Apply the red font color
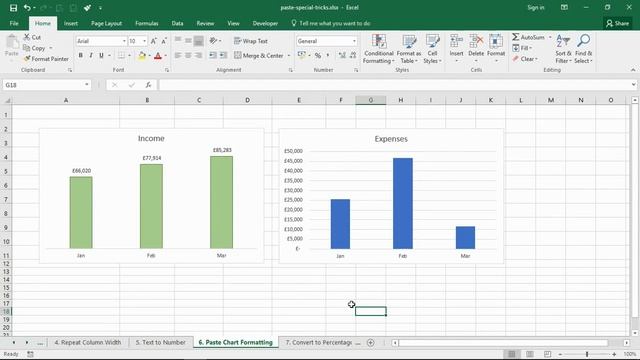640x360 pixels. point(158,56)
